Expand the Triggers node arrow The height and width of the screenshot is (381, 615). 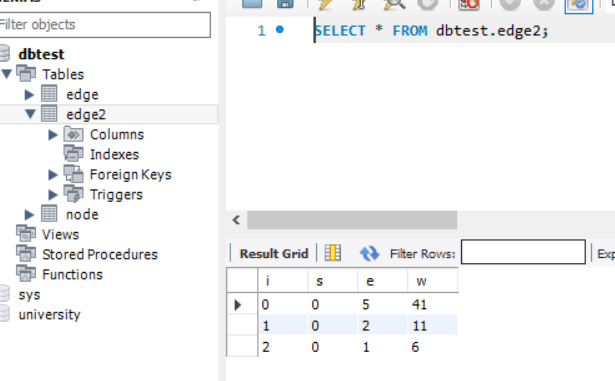pyautogui.click(x=53, y=195)
